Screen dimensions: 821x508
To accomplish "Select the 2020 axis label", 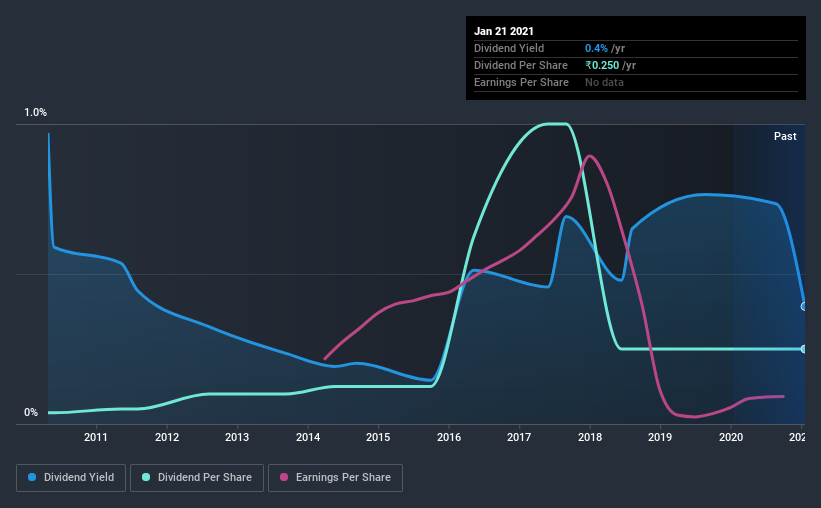I will coord(731,437).
